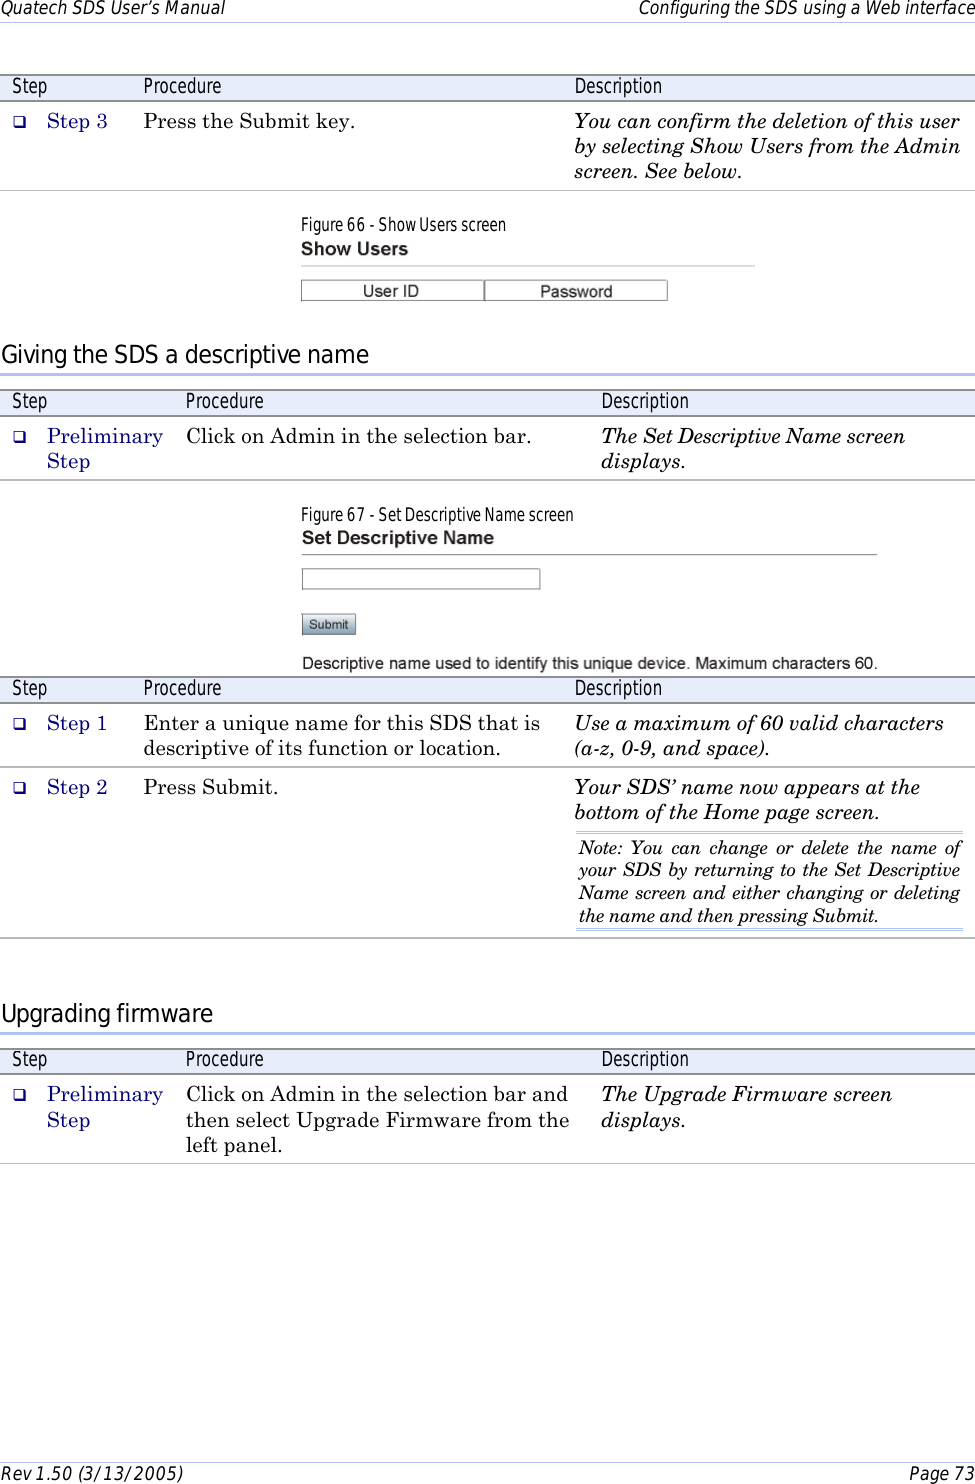Click the Set Descriptive Name text field
Screen dimensions: 975x1484
(x=420, y=578)
